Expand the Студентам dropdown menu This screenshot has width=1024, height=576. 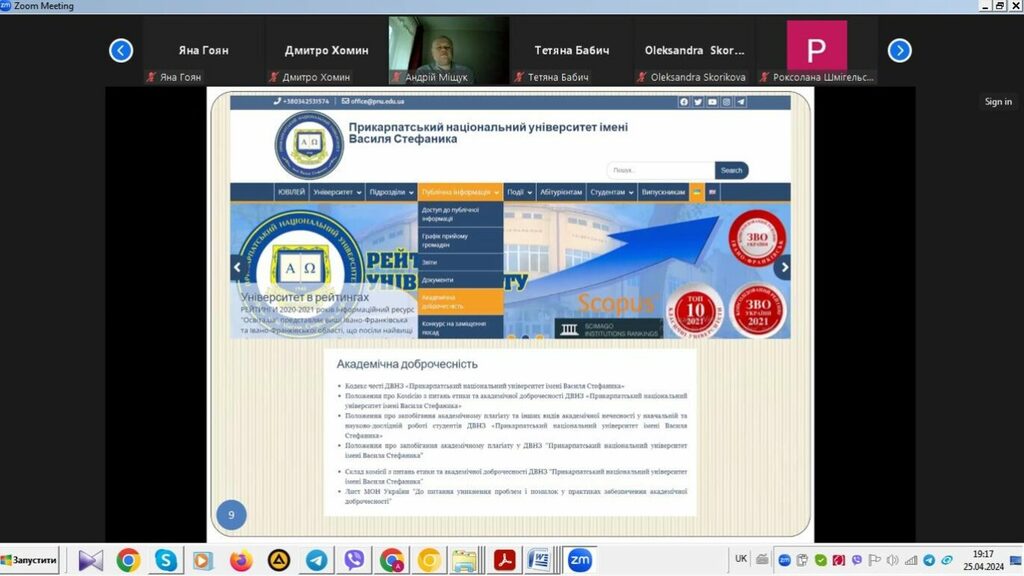[611, 192]
